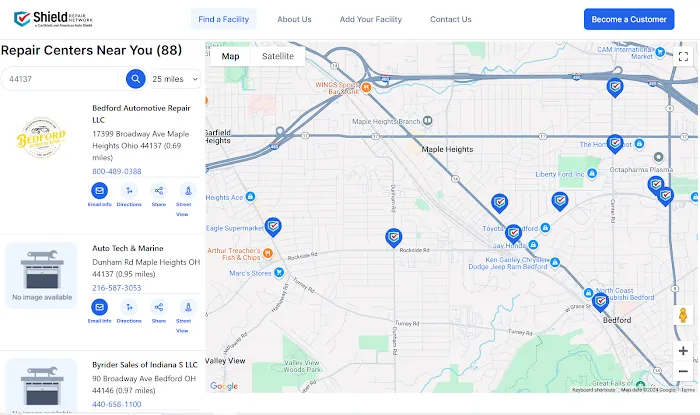Select the Marc's Stores shopping pin

pos(279,272)
